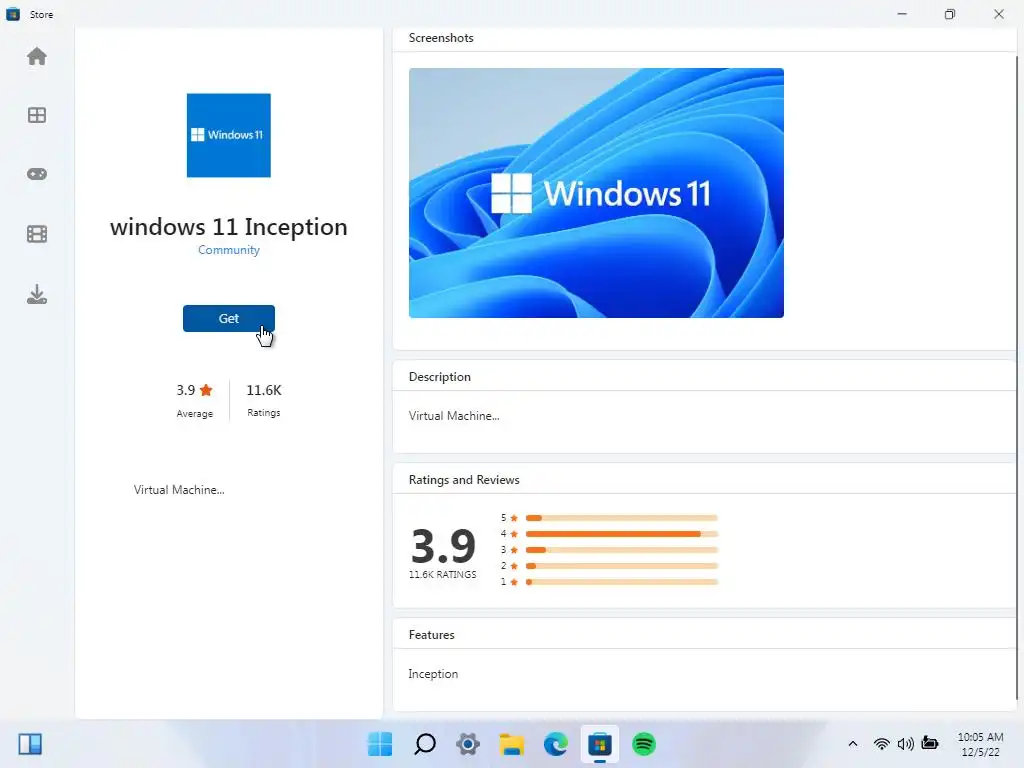Click the app title windows 11 Inception
The width and height of the screenshot is (1024, 768).
229,227
